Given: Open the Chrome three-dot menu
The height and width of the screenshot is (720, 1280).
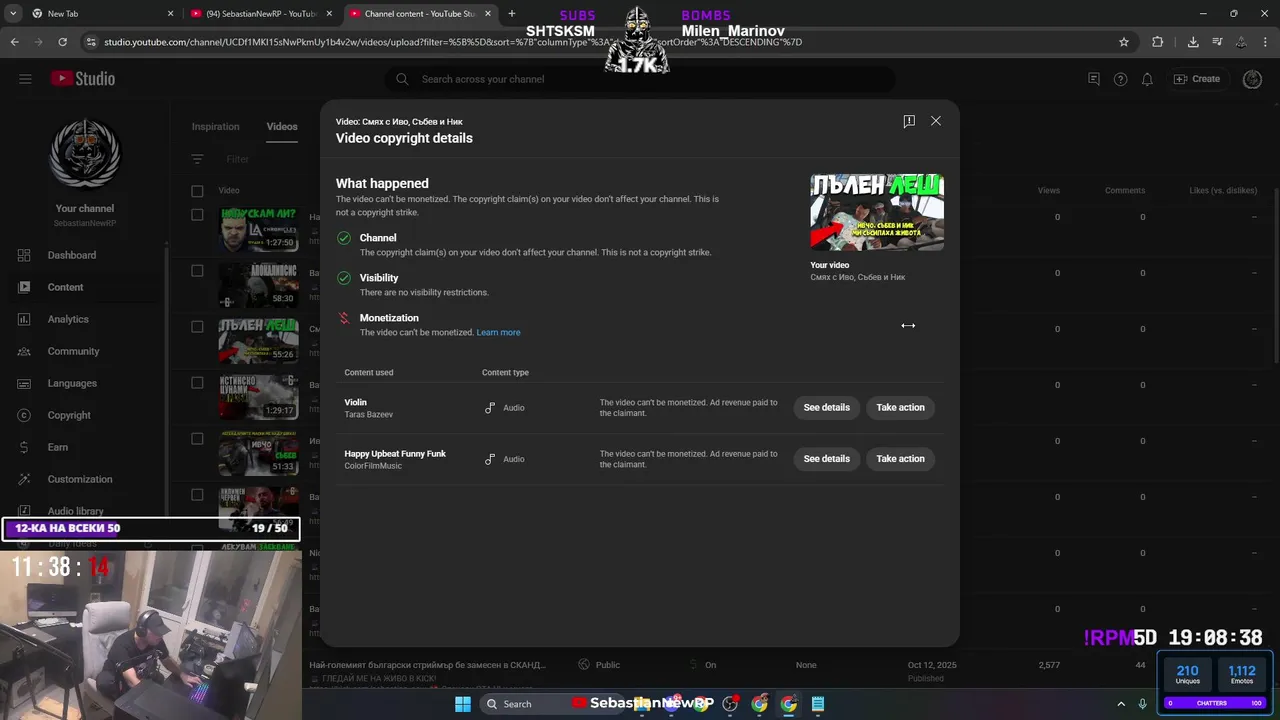Looking at the screenshot, I should click(x=1265, y=42).
